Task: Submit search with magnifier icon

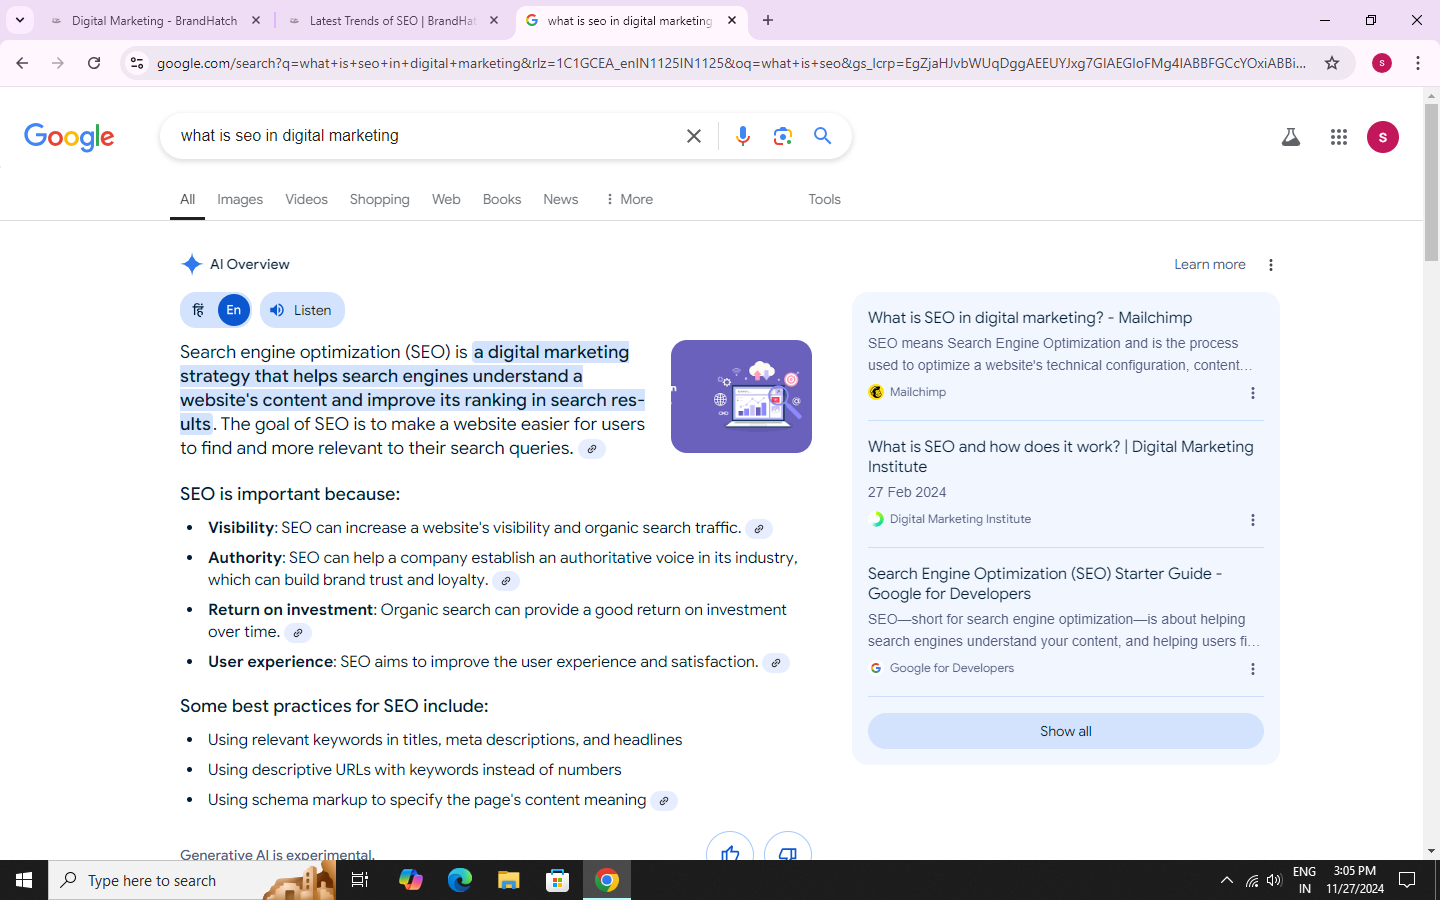Action: point(823,136)
